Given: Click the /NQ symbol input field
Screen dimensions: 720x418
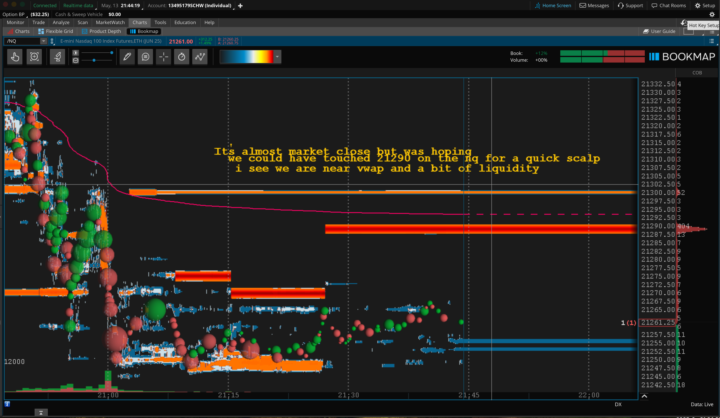Looking at the screenshot, I should tap(22, 41).
